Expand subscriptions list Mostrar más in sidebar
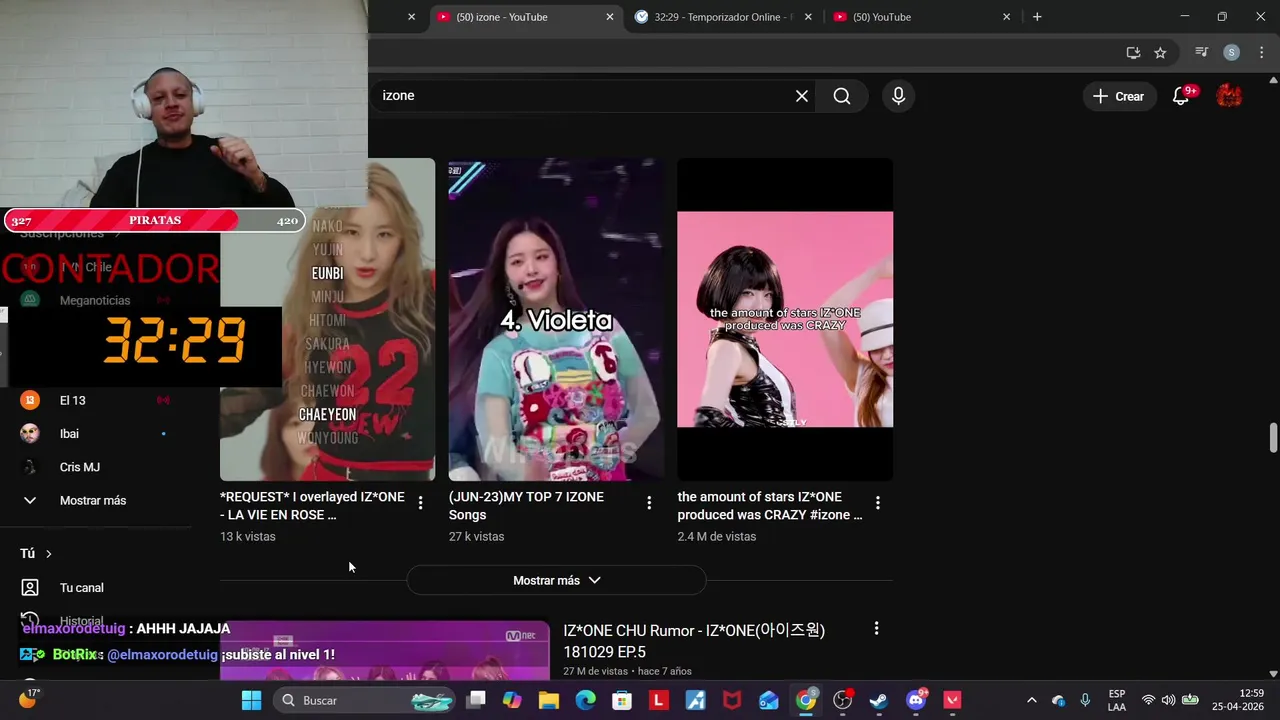Screen dimensions: 1280x720 point(93,500)
